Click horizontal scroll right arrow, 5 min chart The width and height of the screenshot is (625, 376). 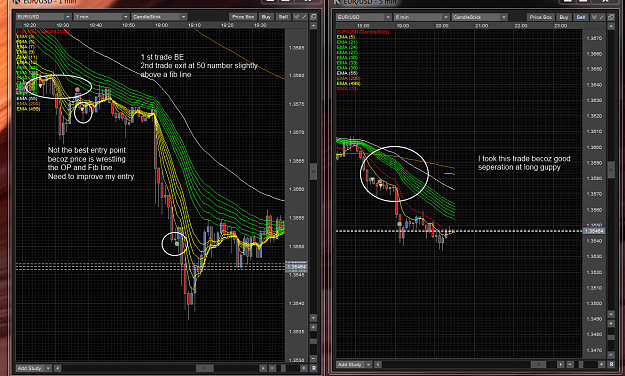tap(560, 364)
